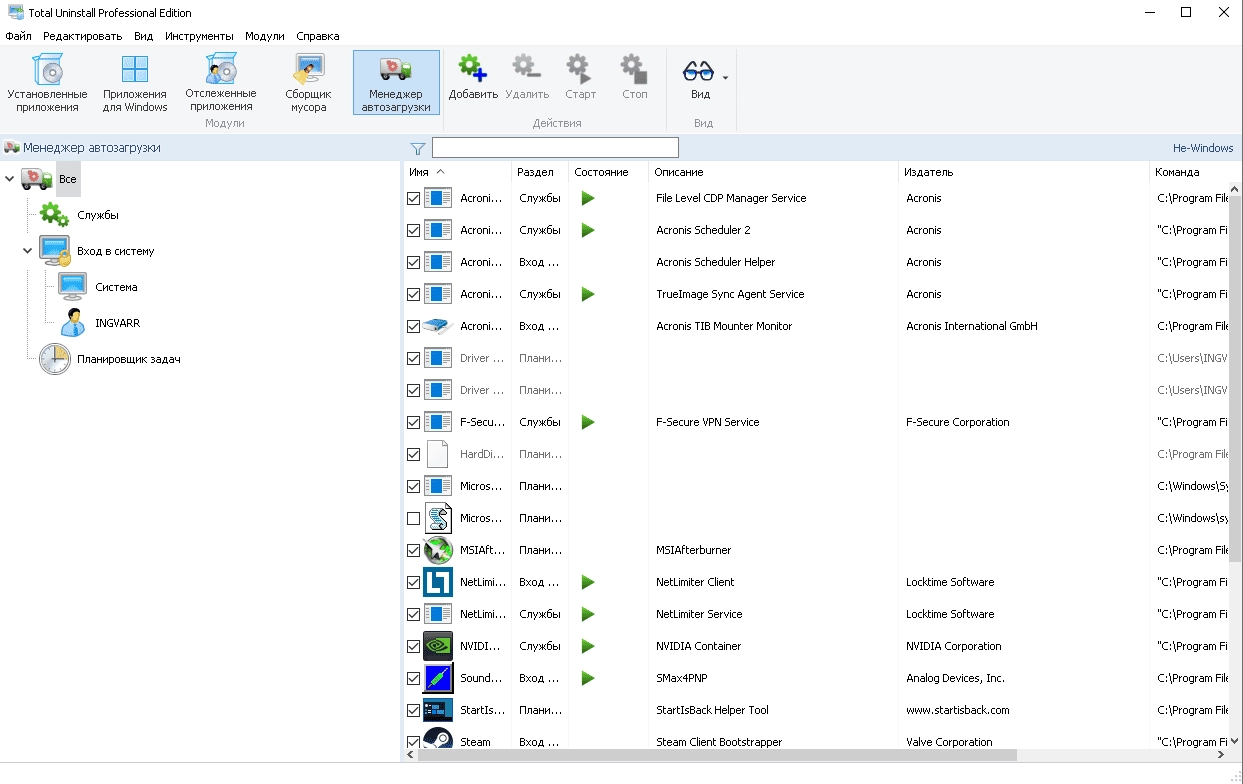1243x784 pixels.
Task: Click Locktime Software in NetLimiter Client row
Action: pos(950,582)
